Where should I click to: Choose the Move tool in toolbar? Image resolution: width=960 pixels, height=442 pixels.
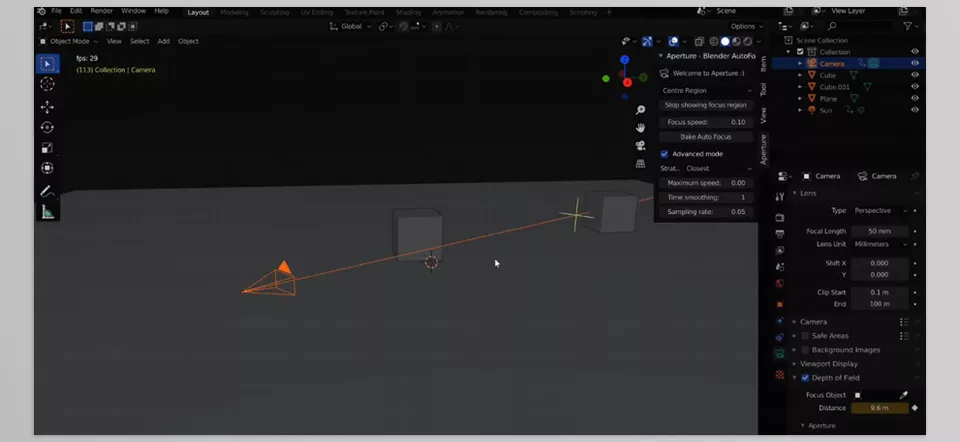pos(48,107)
